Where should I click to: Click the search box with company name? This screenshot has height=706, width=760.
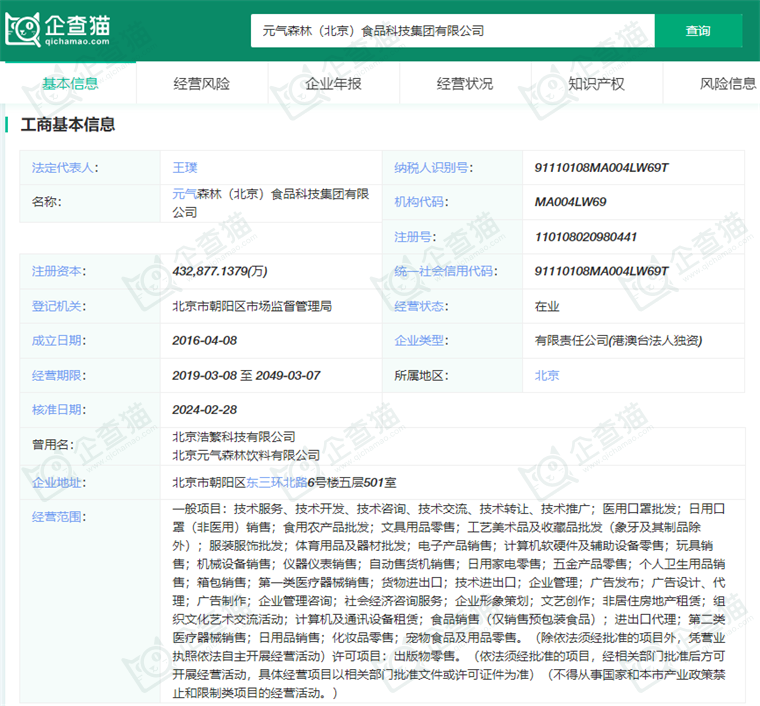pyautogui.click(x=452, y=31)
